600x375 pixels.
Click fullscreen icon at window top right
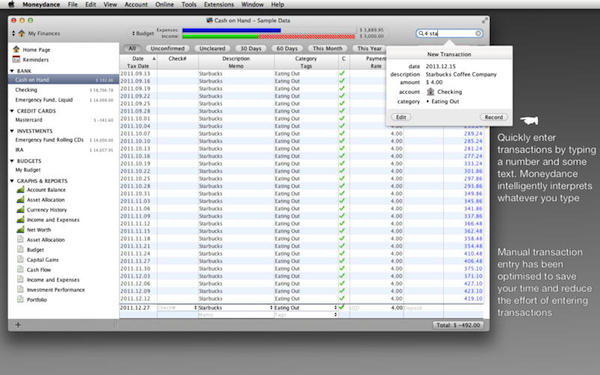484,21
